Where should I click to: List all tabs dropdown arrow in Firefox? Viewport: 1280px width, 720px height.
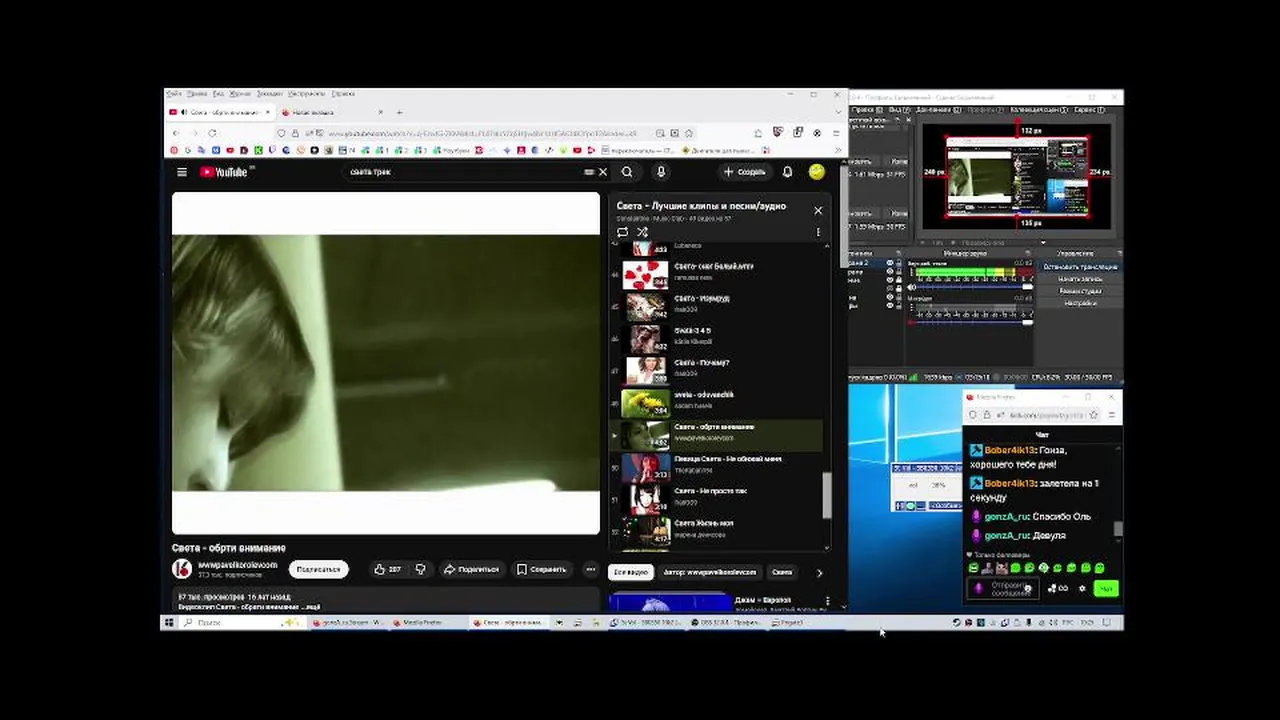[836, 112]
